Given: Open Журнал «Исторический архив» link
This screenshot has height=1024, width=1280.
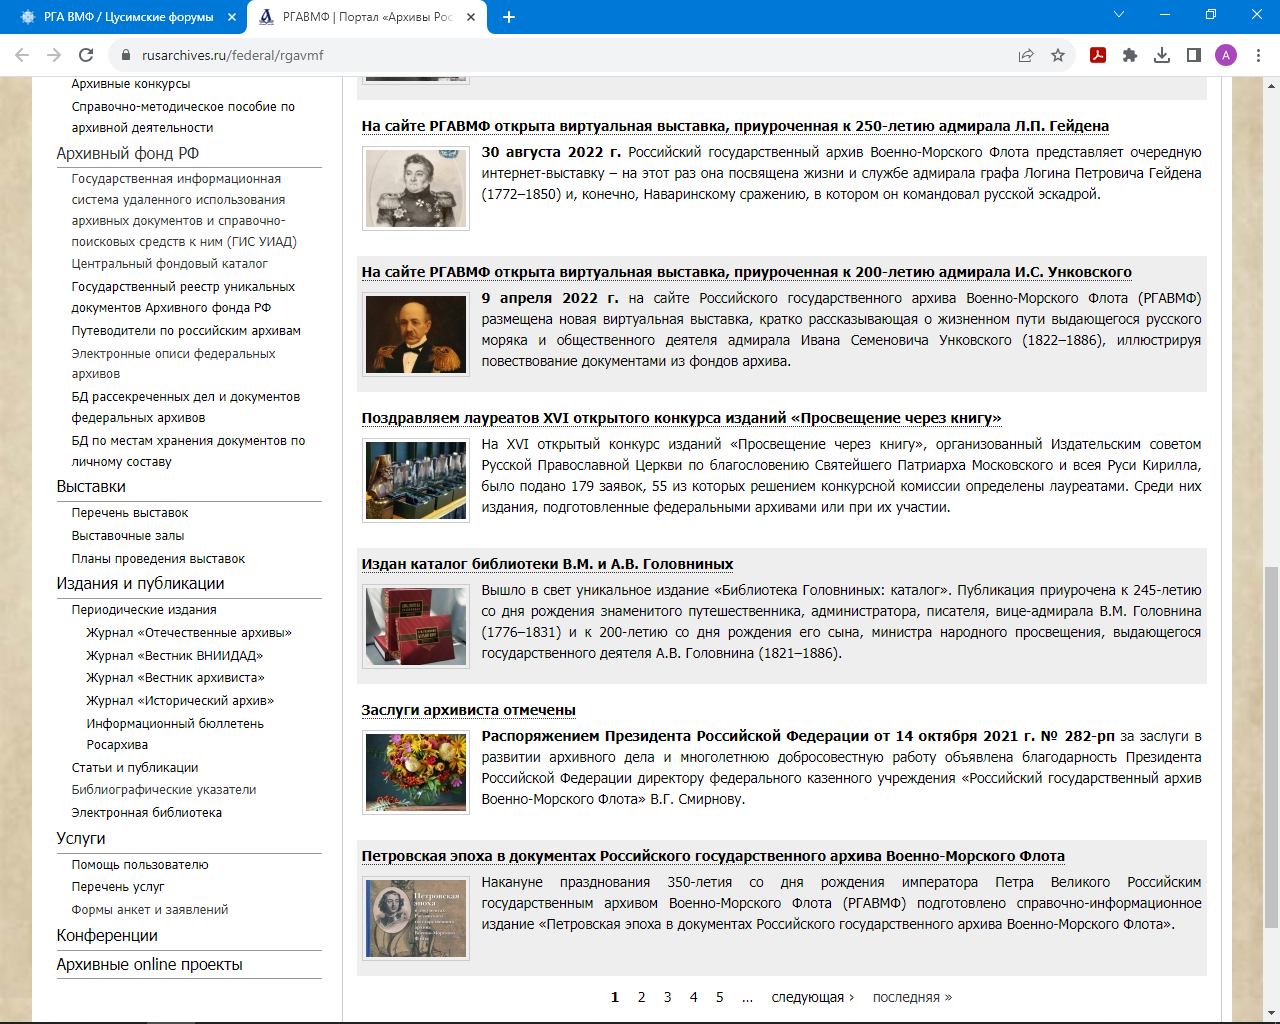Looking at the screenshot, I should (x=180, y=701).
